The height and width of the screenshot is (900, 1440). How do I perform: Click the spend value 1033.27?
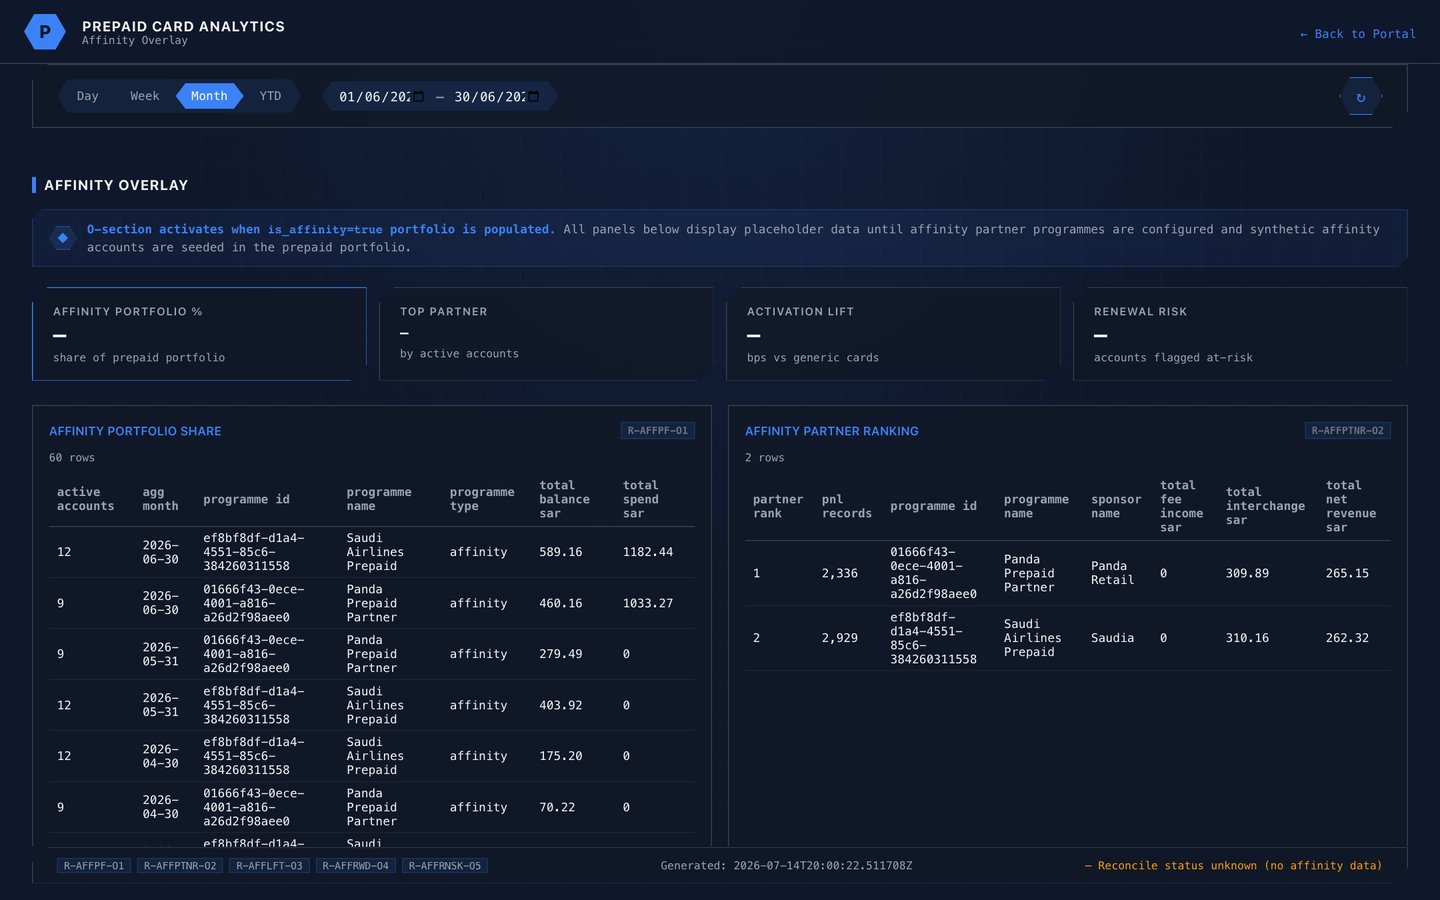[x=648, y=604]
